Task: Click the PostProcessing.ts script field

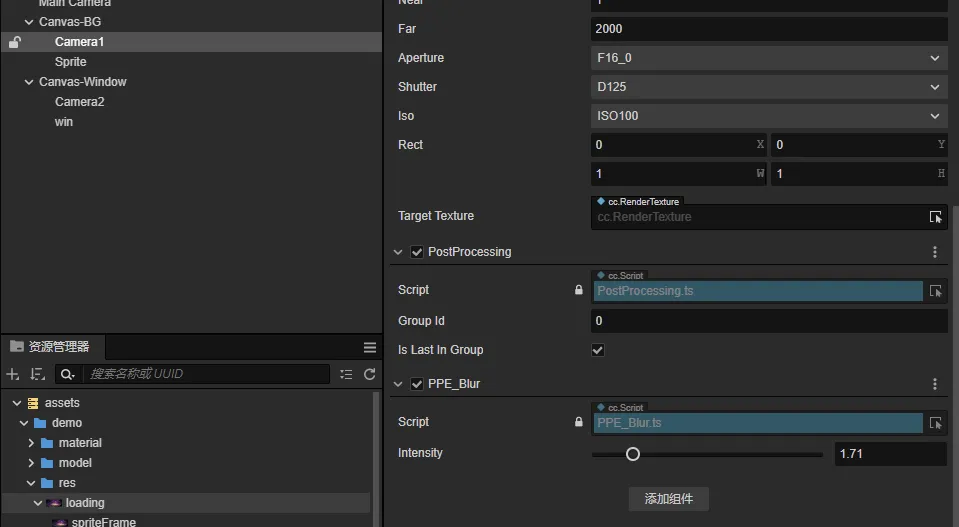Action: pos(758,291)
